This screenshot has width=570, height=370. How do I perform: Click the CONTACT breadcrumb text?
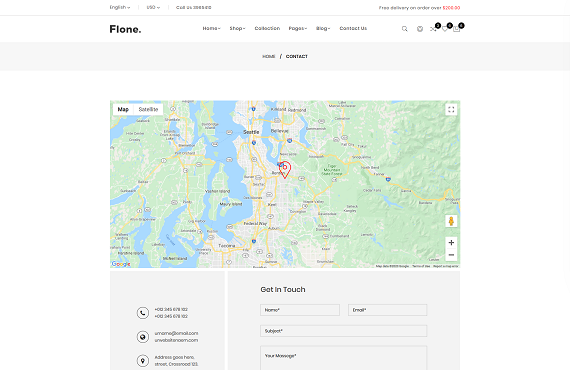pyautogui.click(x=297, y=56)
